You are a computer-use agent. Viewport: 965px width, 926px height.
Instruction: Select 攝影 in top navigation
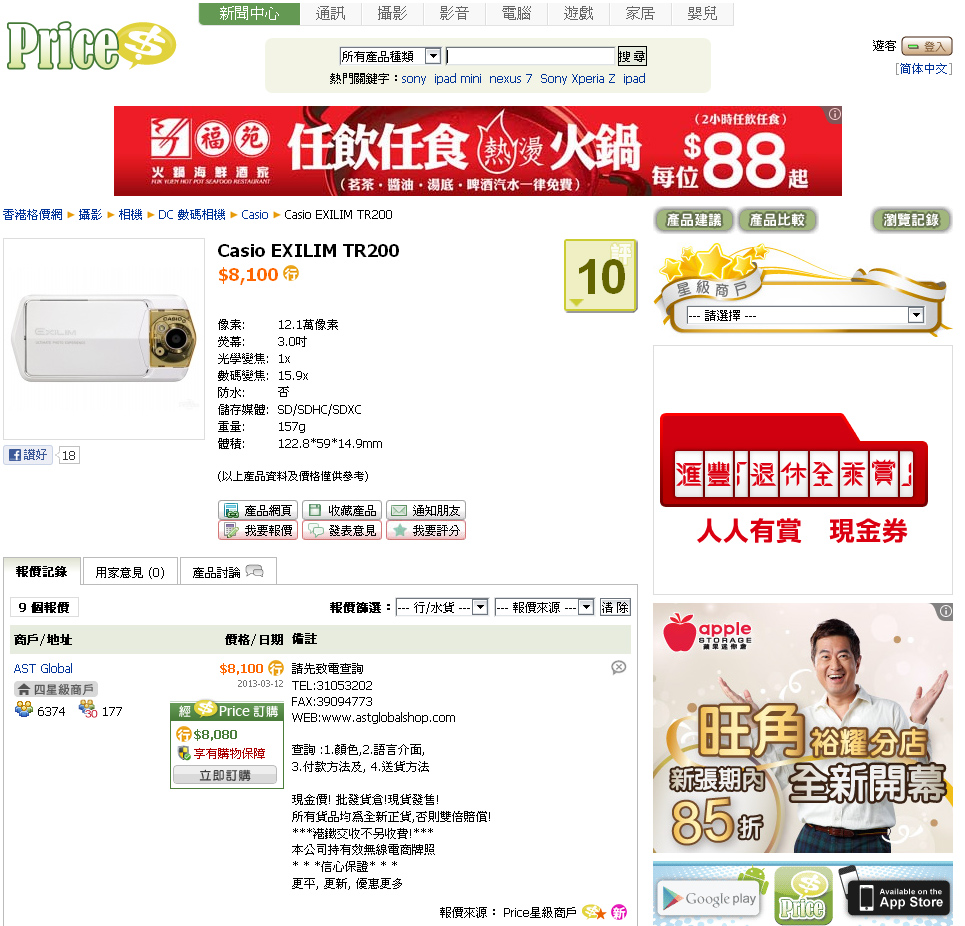tap(393, 14)
